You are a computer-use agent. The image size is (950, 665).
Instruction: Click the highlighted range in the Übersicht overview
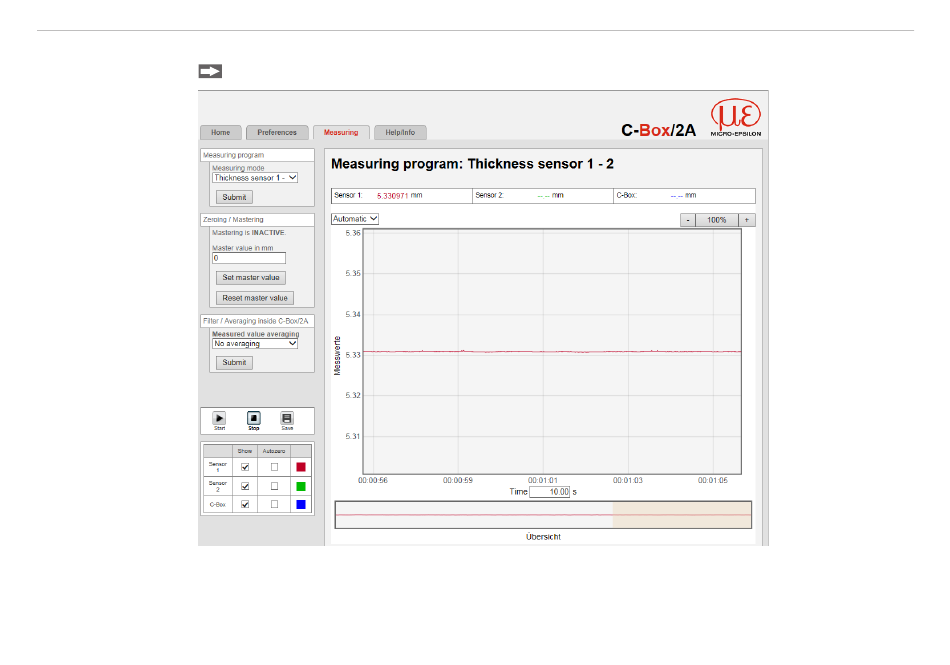pos(682,515)
